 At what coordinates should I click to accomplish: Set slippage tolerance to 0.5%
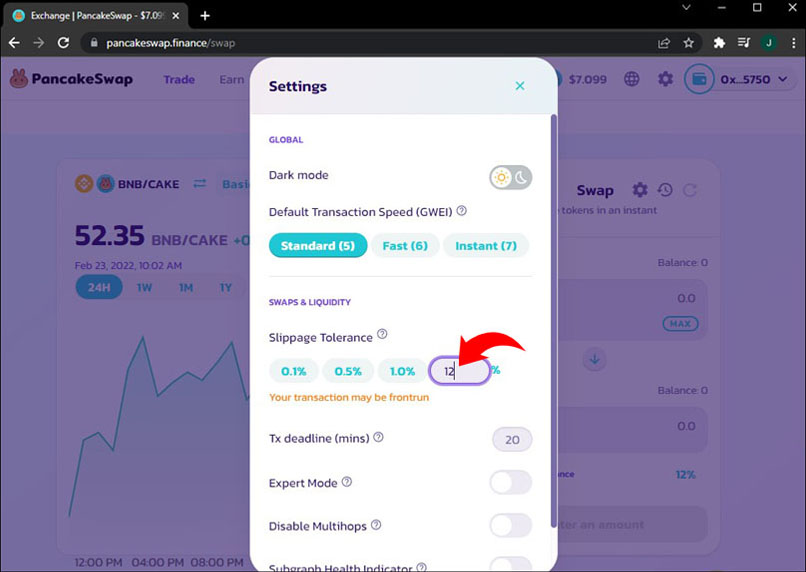coord(348,371)
